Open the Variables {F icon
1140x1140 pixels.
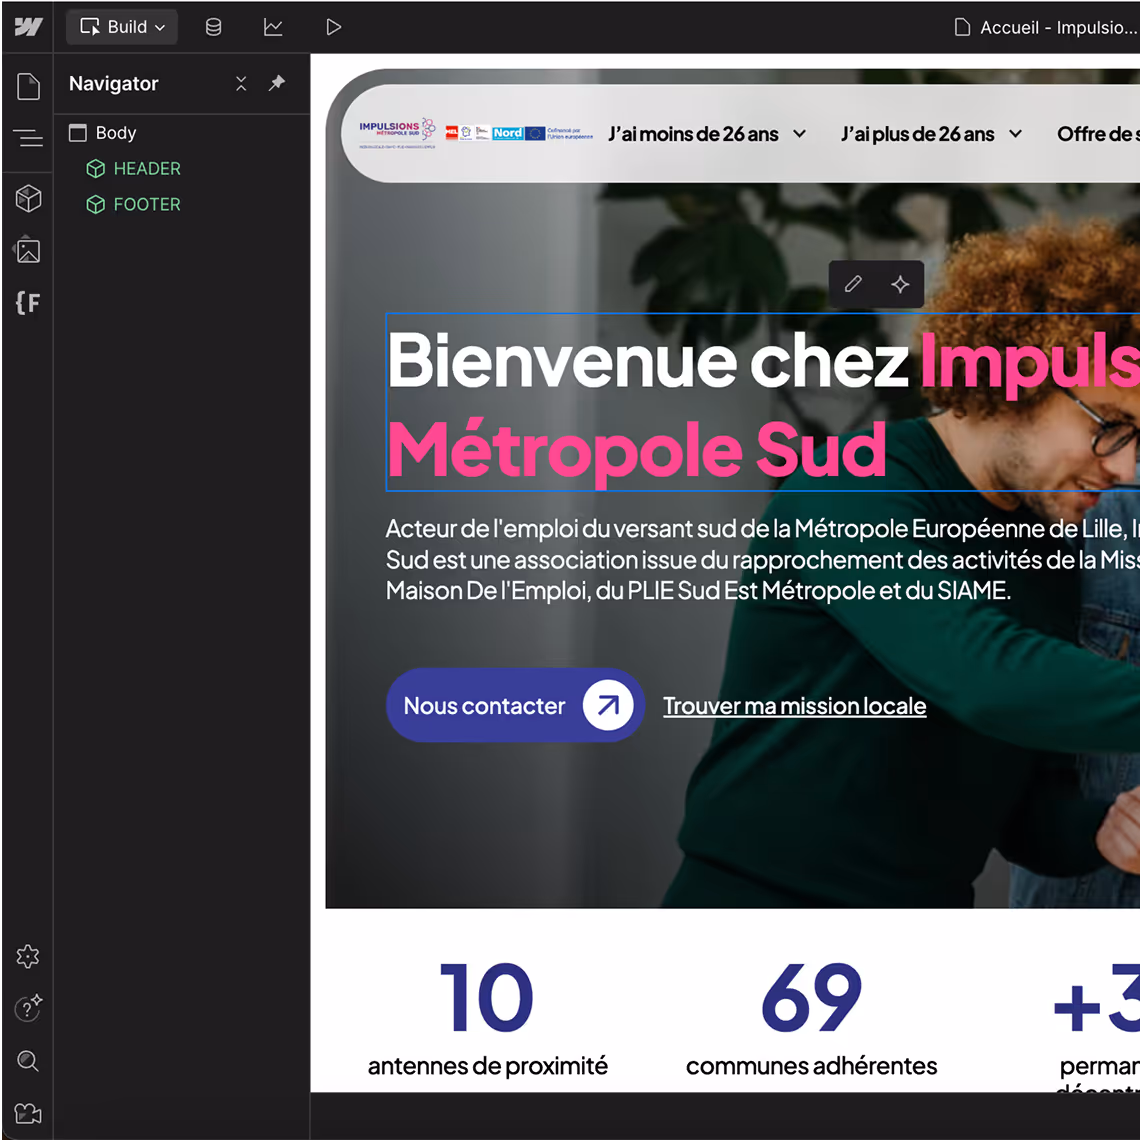pos(28,302)
